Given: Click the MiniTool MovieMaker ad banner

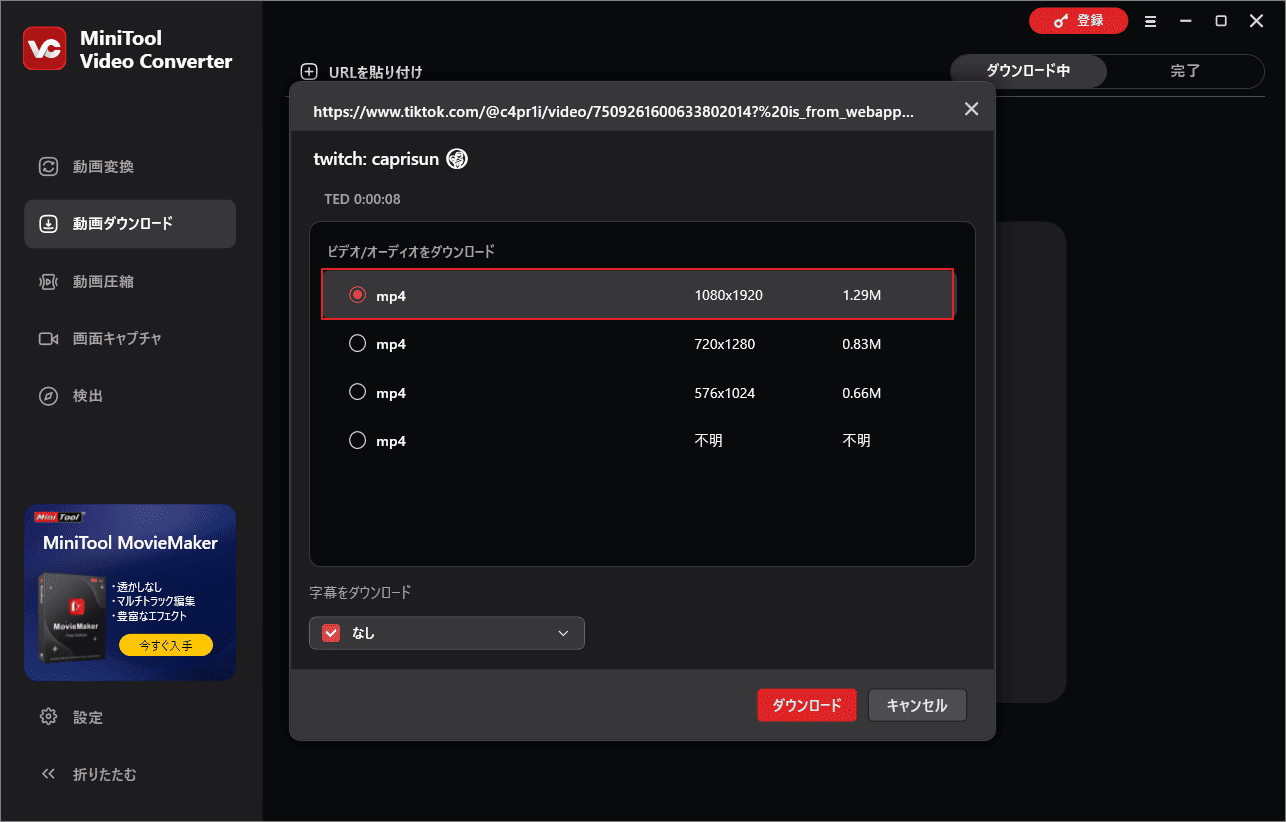Looking at the screenshot, I should point(130,593).
